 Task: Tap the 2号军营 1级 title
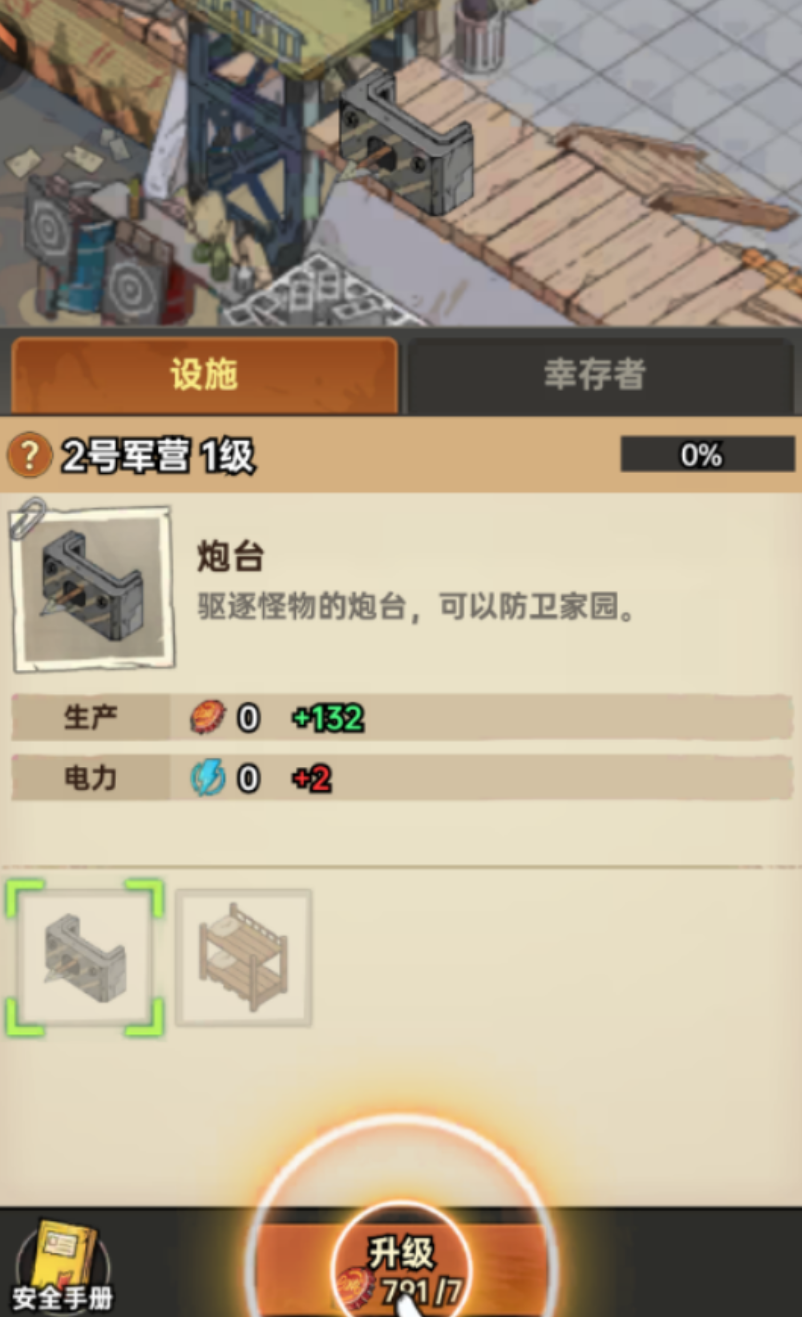158,457
